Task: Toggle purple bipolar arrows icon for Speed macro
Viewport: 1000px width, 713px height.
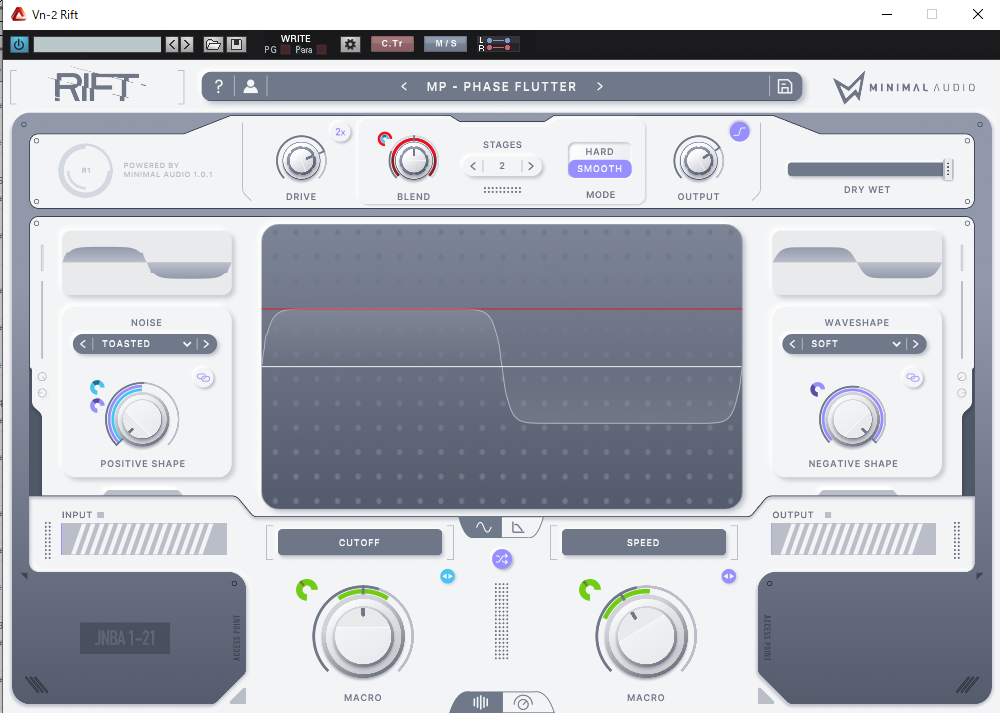Action: 729,577
